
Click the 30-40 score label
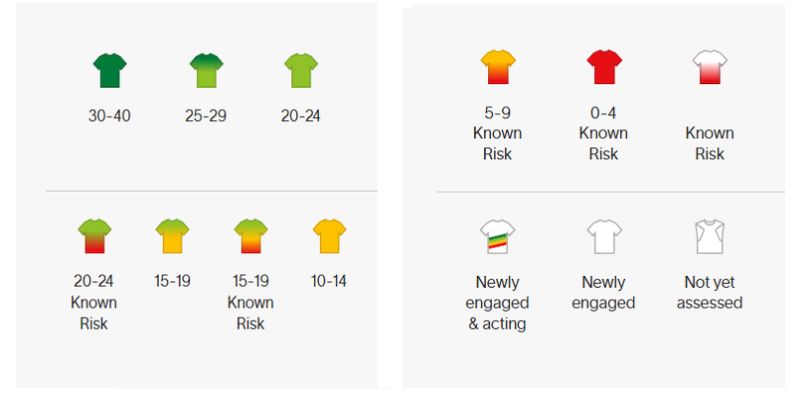(x=109, y=116)
